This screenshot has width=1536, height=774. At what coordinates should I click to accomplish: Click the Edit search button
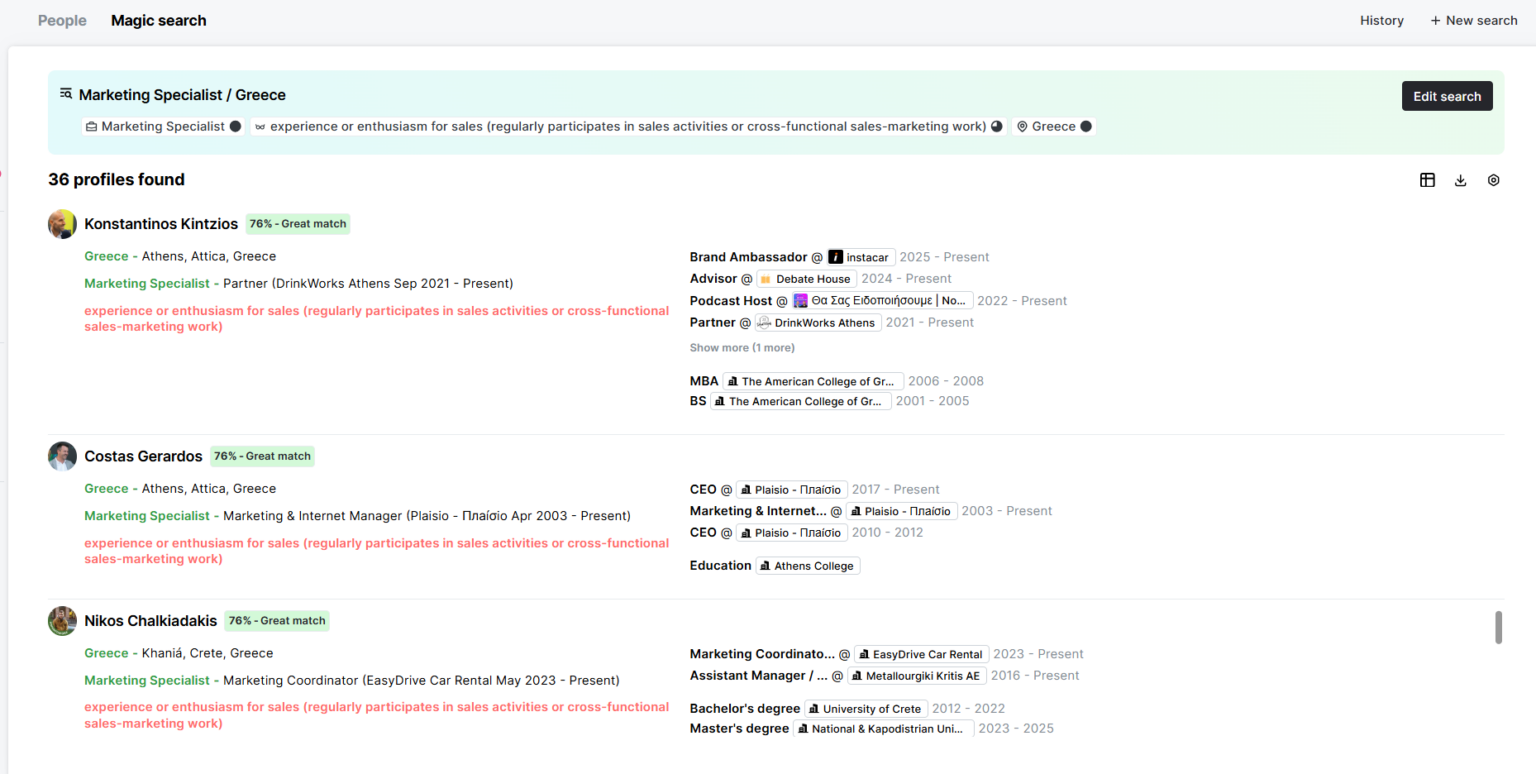click(1447, 96)
